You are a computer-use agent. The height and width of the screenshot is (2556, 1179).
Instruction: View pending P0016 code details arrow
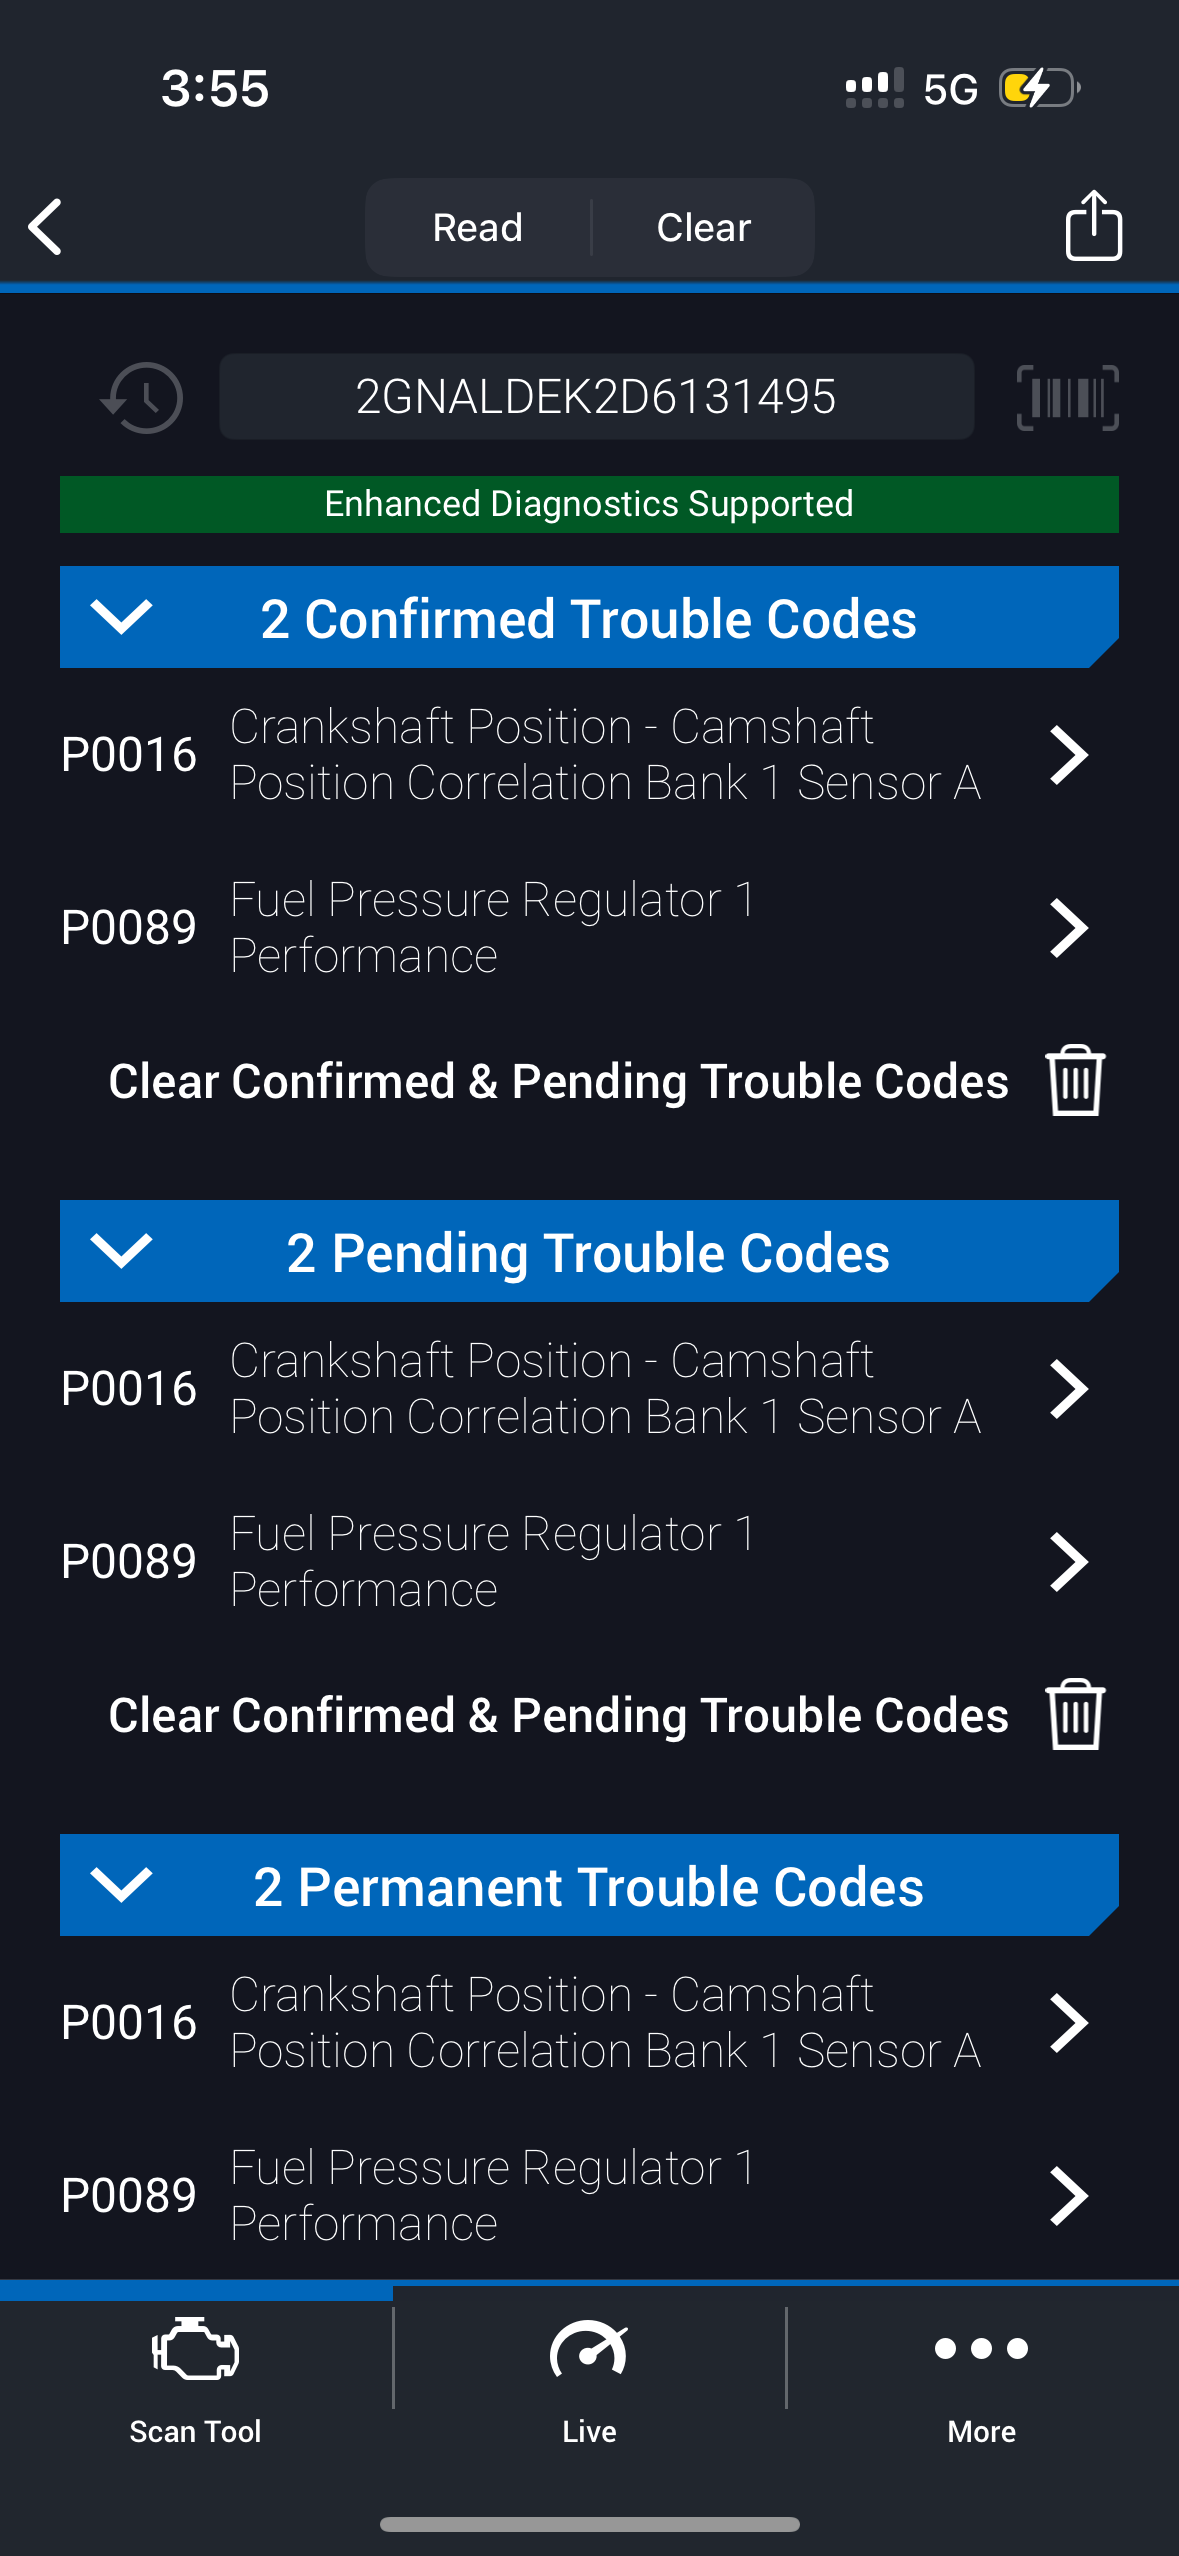click(x=1068, y=1389)
